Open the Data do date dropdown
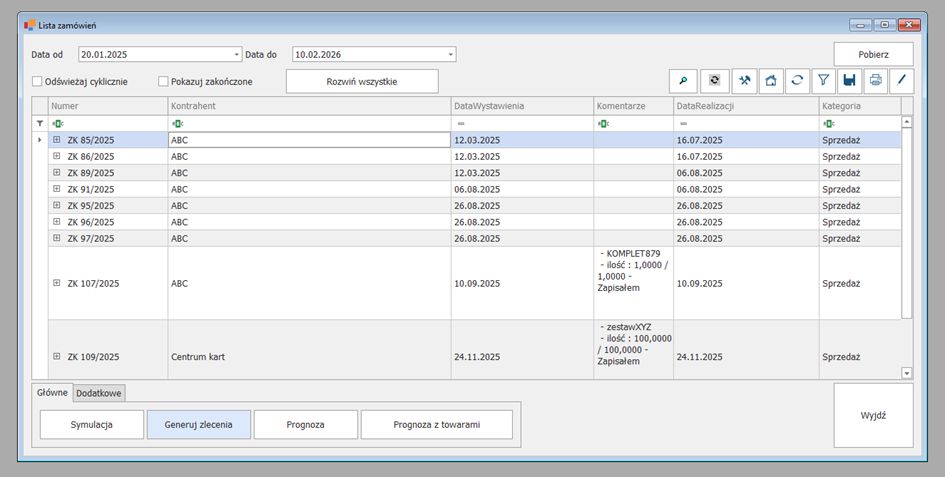The image size is (945, 477). click(x=451, y=54)
